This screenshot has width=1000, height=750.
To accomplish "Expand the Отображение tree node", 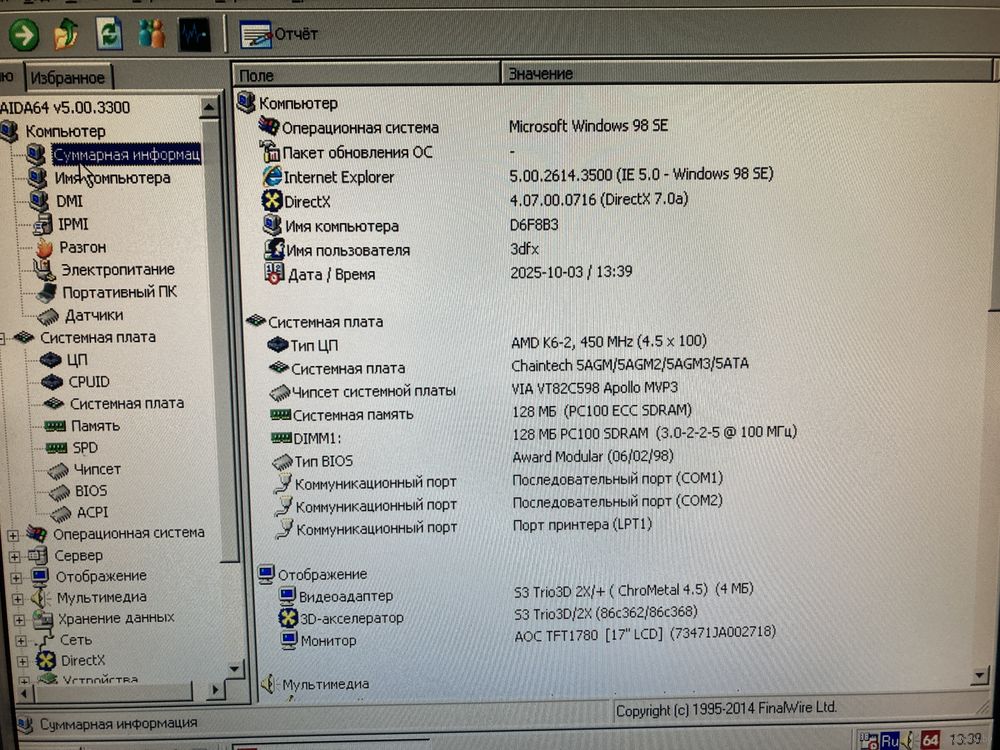I will coord(15,577).
